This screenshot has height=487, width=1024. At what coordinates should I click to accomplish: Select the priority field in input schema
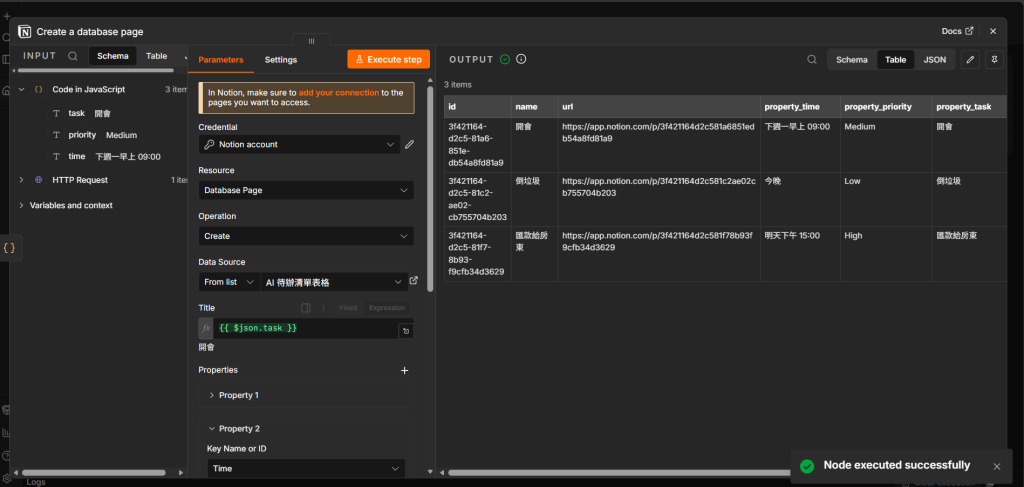tap(82, 135)
